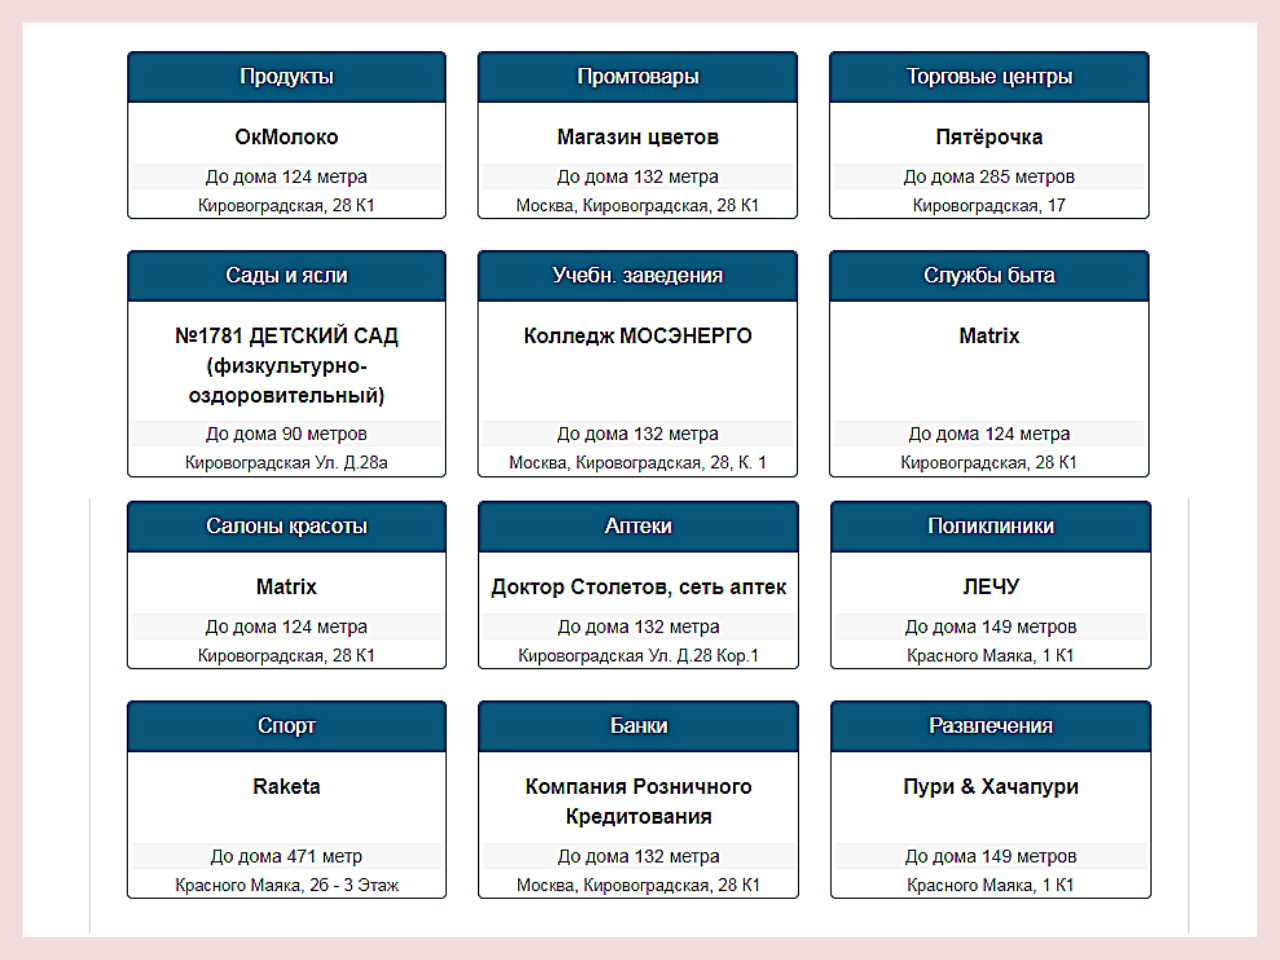Open the Продукты category header

[x=286, y=77]
